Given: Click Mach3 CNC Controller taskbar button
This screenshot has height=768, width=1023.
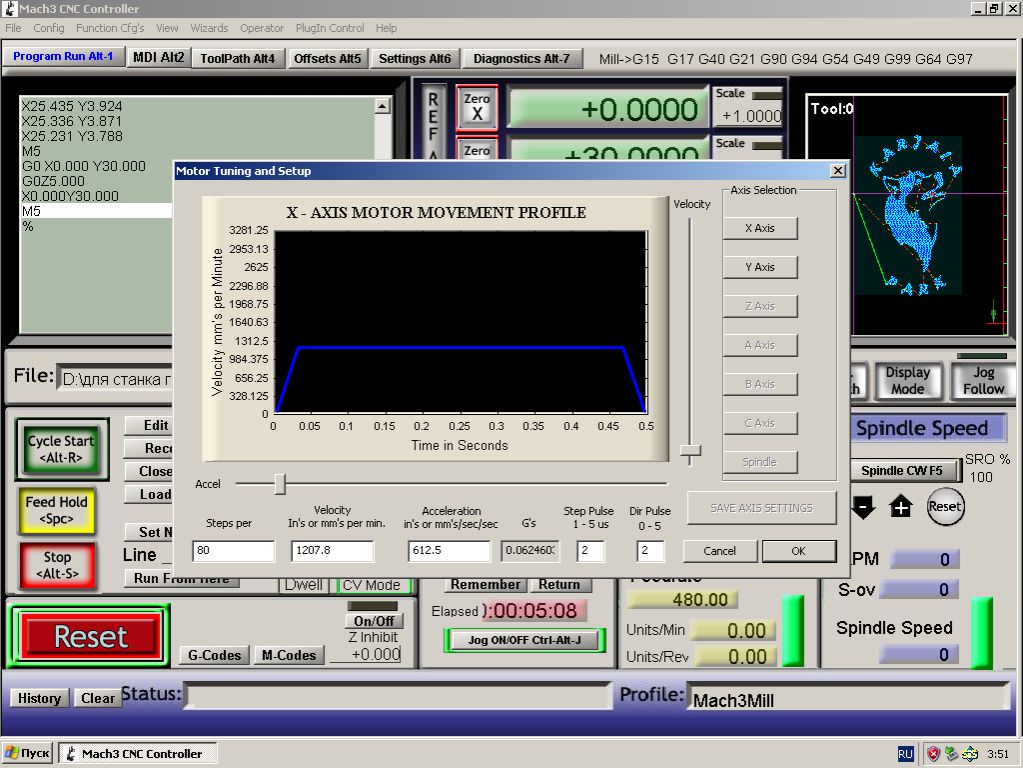Looking at the screenshot, I should click(138, 753).
